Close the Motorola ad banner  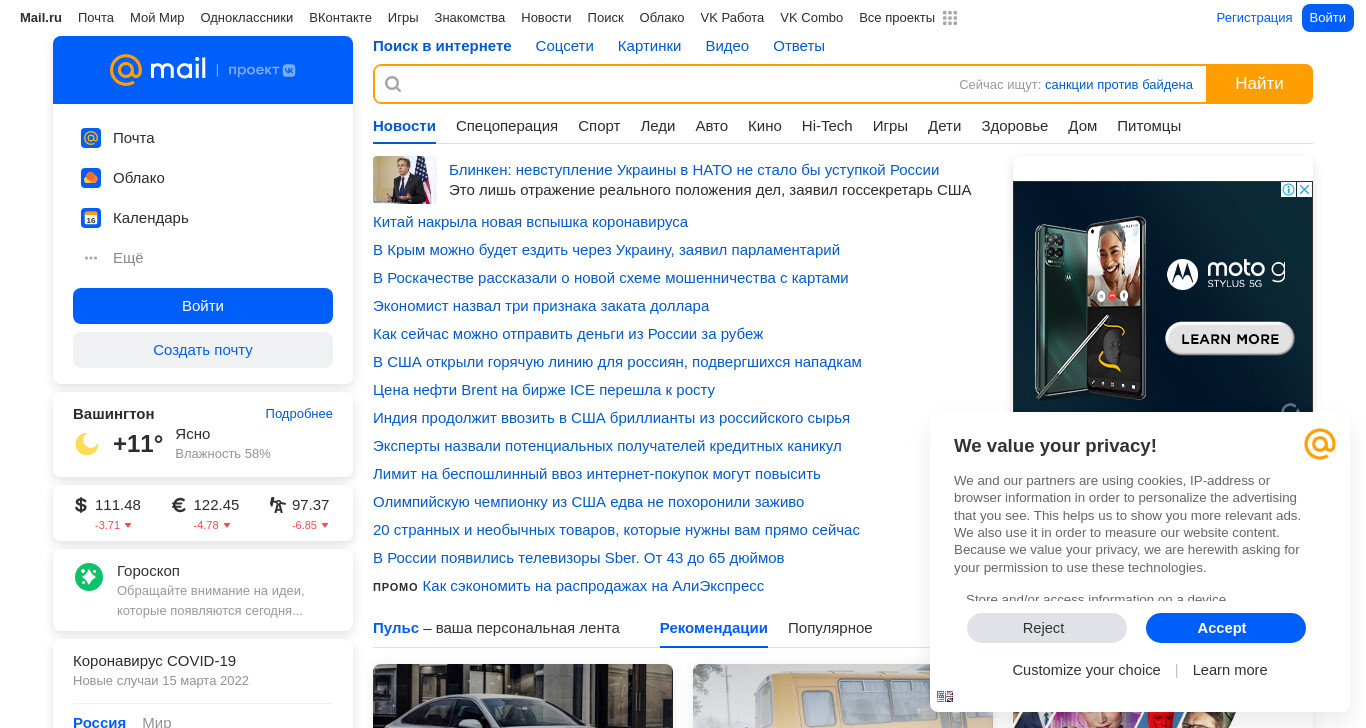[1304, 190]
